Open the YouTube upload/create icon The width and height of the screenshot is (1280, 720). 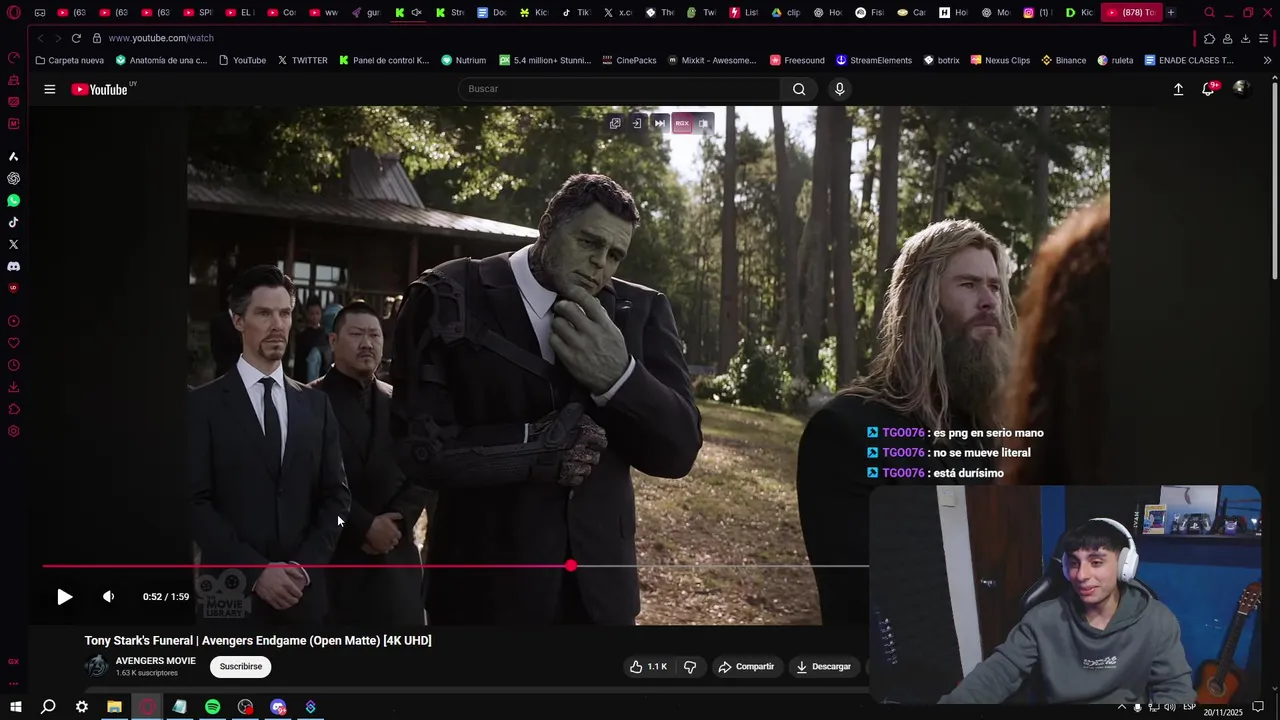pos(1178,89)
